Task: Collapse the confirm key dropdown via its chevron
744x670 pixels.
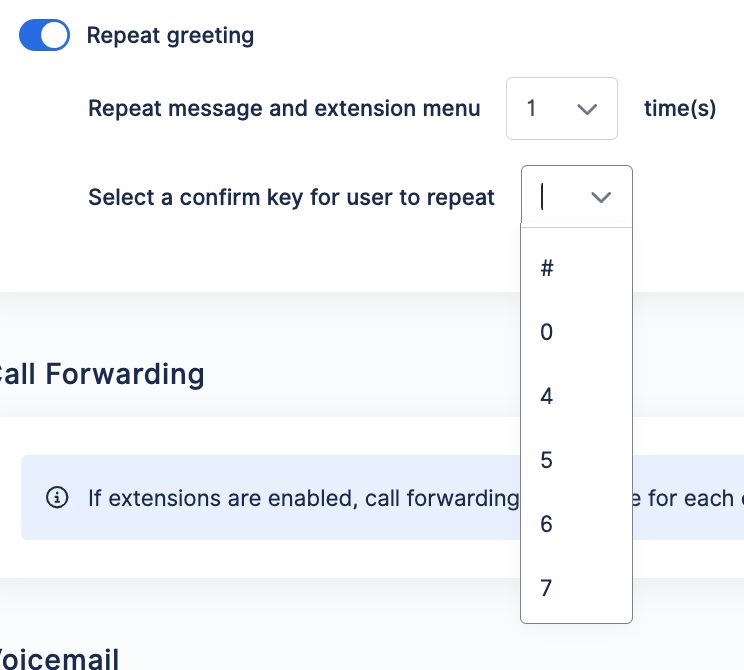Action: 601,197
